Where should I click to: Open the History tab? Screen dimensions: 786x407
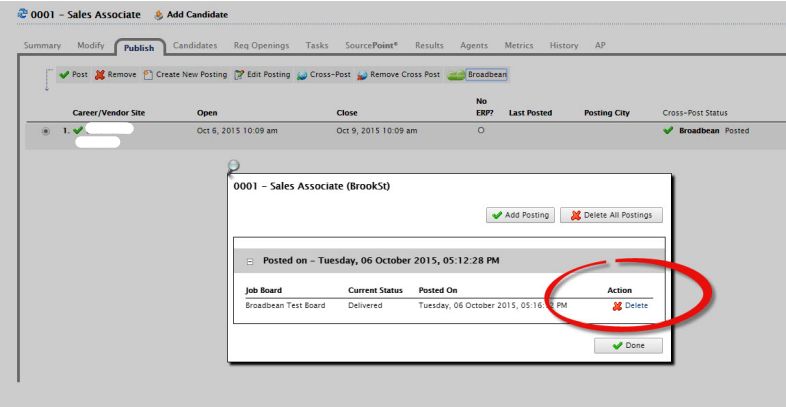(x=564, y=45)
